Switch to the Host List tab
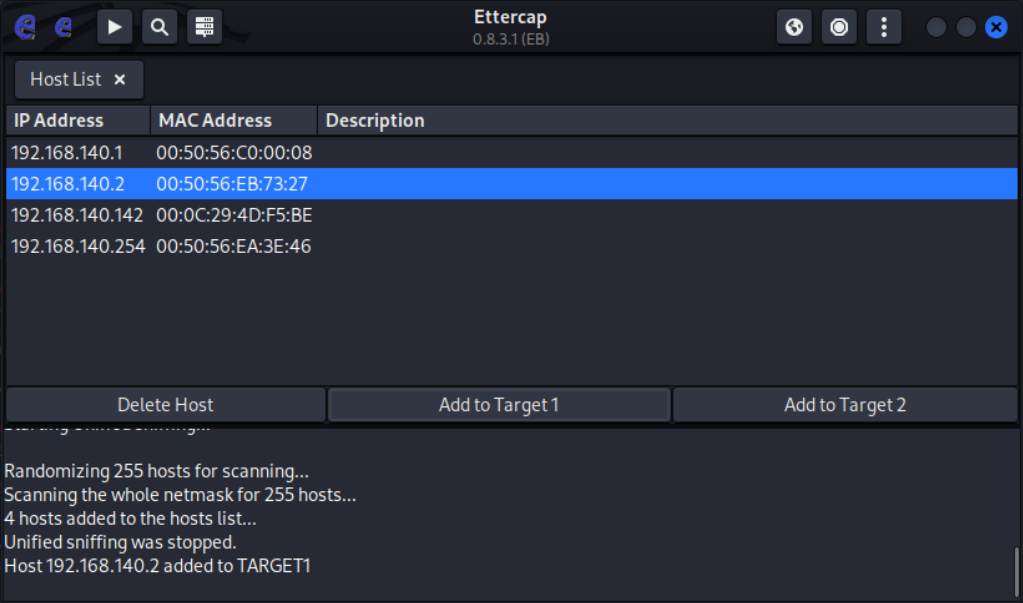The height and width of the screenshot is (603, 1023). point(66,80)
